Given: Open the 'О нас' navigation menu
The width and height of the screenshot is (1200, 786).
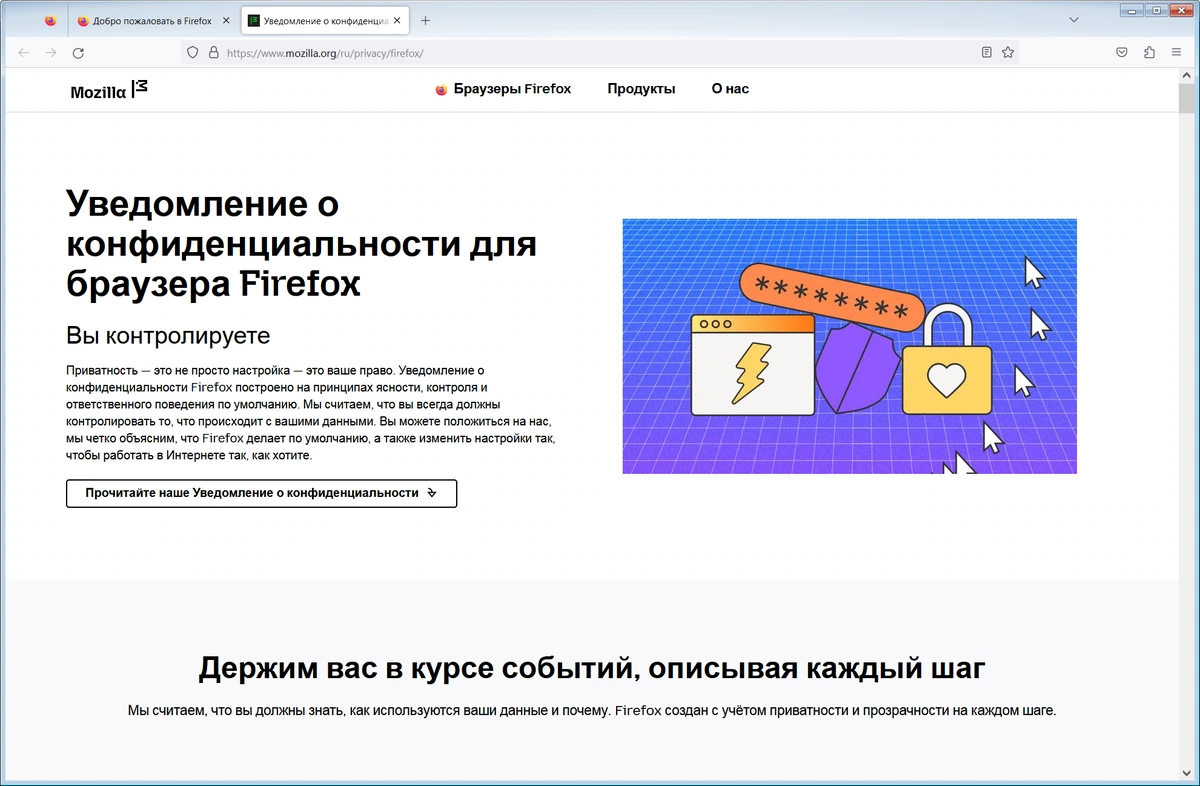Looking at the screenshot, I should pyautogui.click(x=730, y=89).
